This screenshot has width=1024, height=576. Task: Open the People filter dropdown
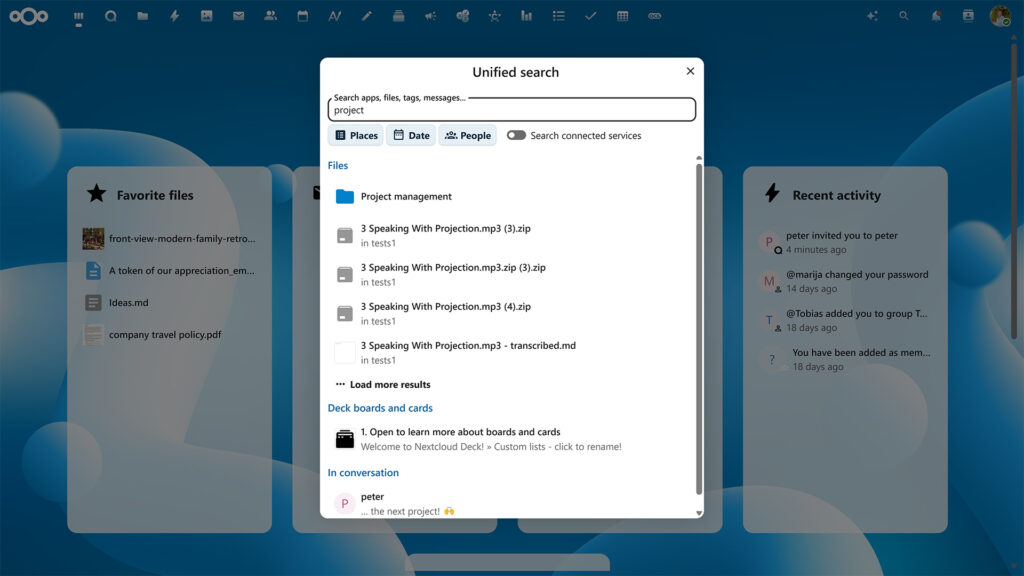467,136
